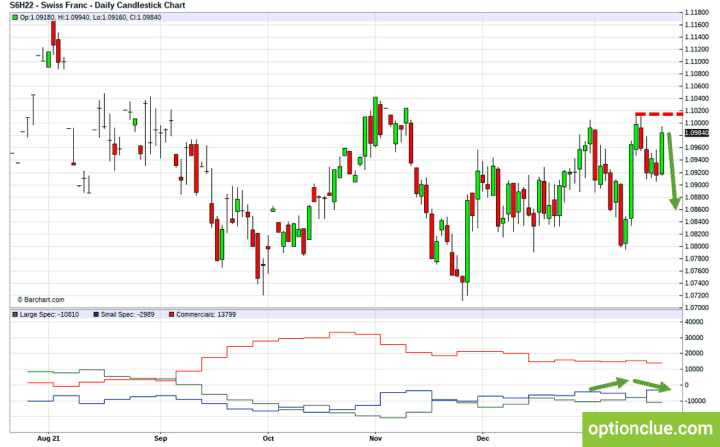The height and width of the screenshot is (447, 720).
Task: Select the chart title S6H22 Swiss Franc
Action: [97, 6]
